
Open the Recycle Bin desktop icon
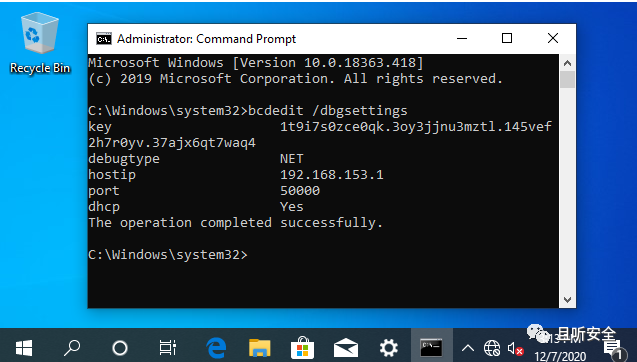[40, 43]
